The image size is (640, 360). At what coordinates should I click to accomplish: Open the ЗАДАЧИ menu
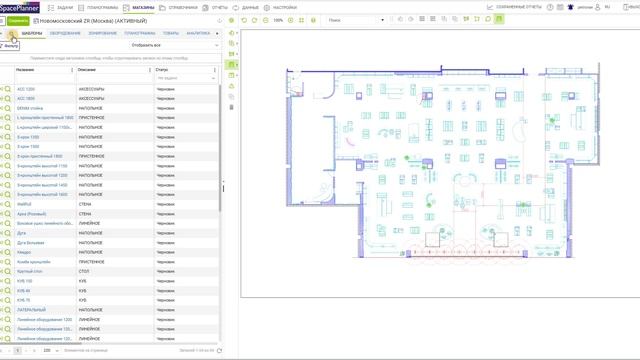coord(61,8)
